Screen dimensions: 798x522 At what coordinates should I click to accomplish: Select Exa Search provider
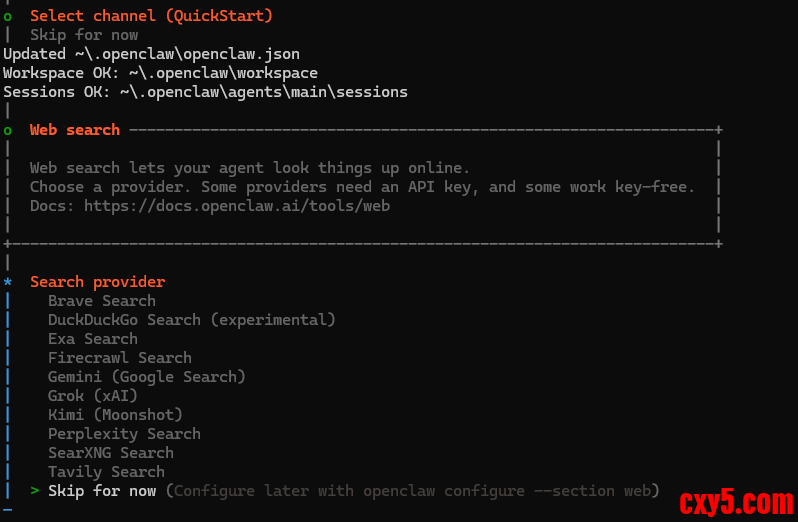coord(92,339)
